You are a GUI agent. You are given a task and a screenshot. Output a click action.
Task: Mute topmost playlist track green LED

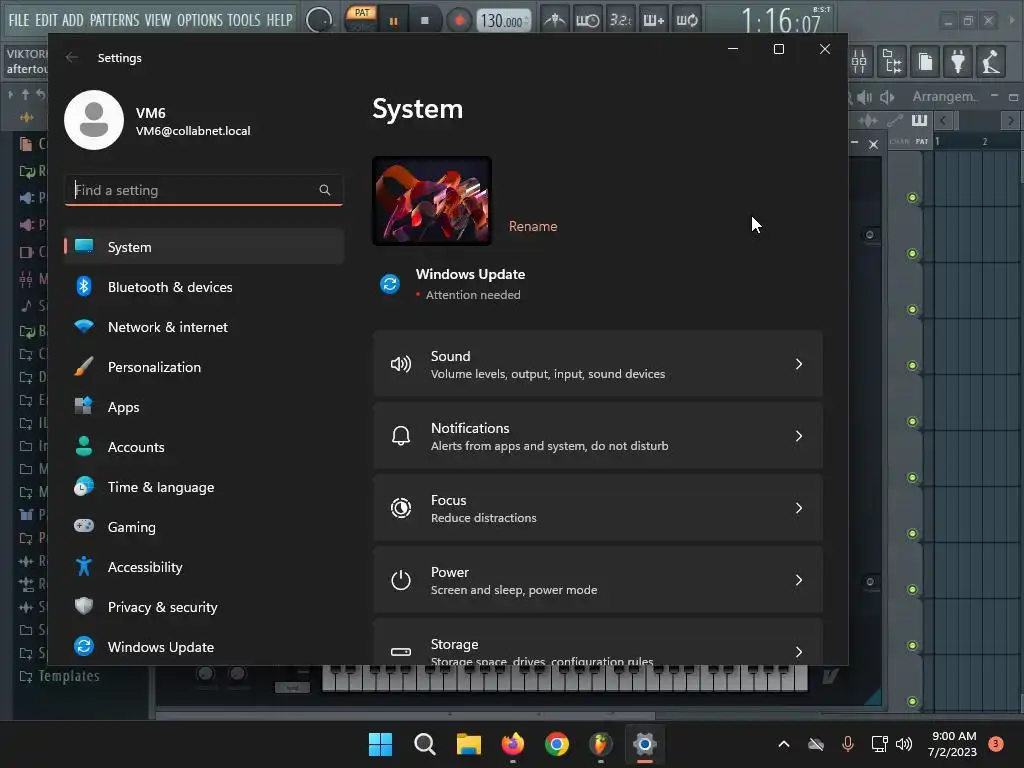click(x=912, y=197)
